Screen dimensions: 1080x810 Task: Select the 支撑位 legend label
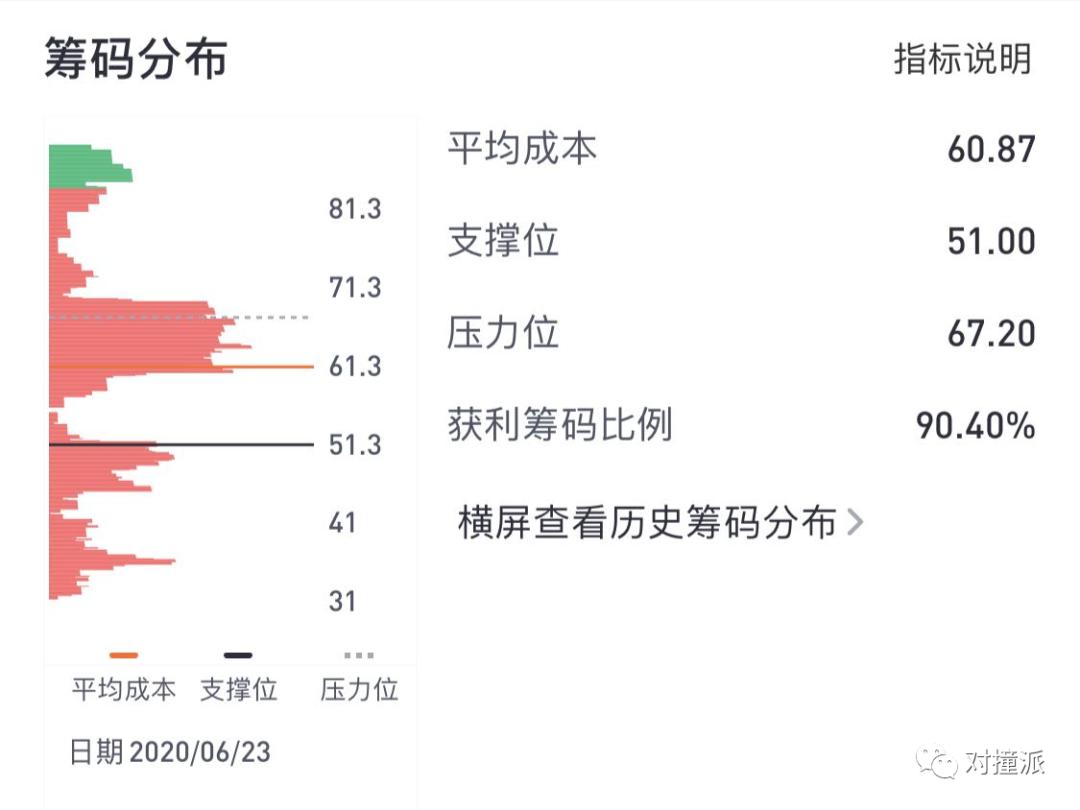pos(238,690)
